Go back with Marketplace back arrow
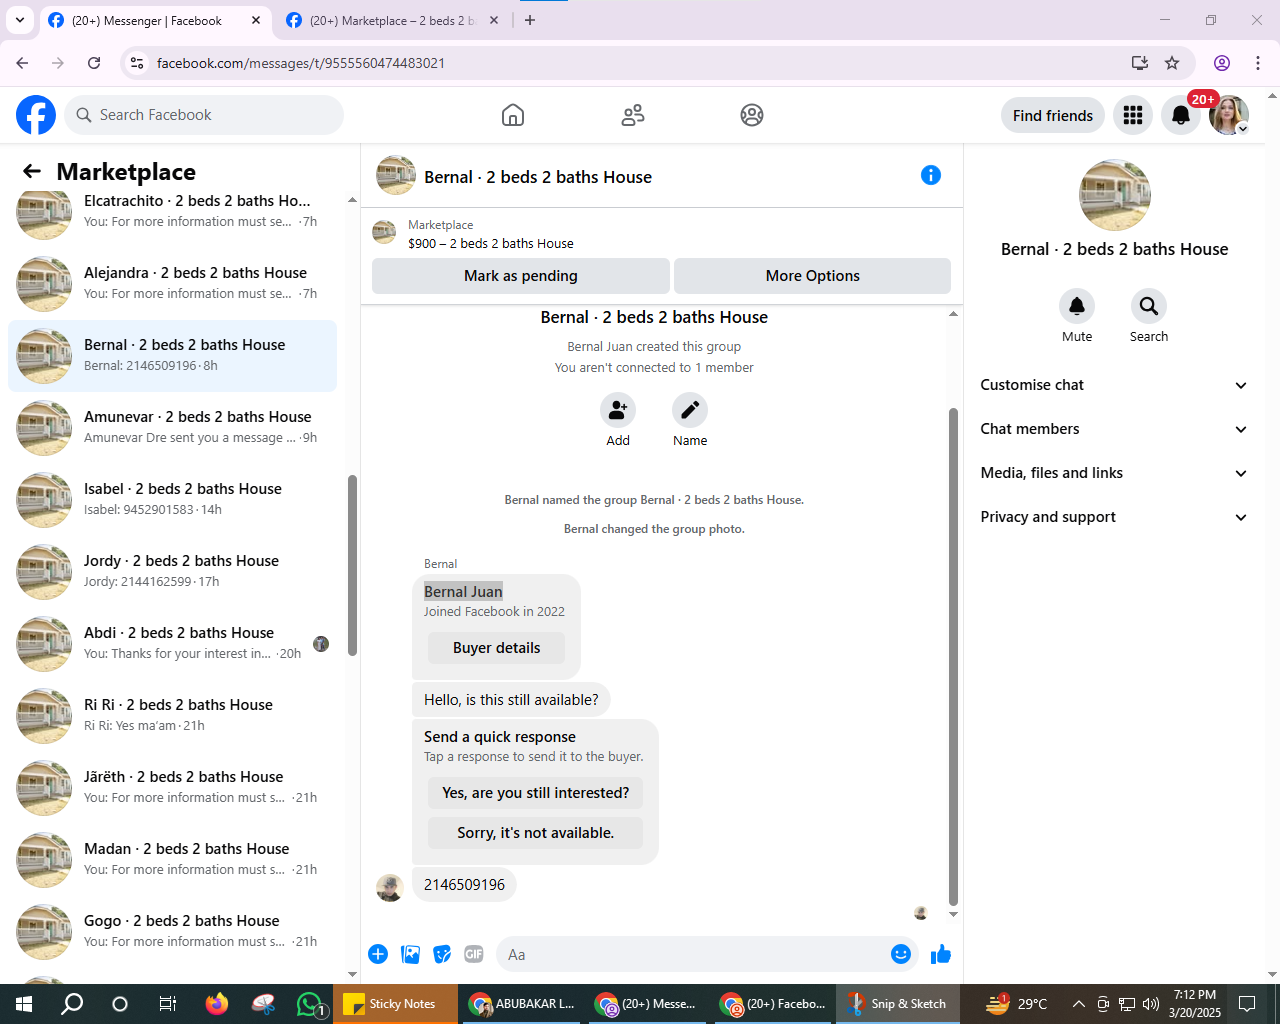Viewport: 1280px width, 1024px height. point(32,171)
